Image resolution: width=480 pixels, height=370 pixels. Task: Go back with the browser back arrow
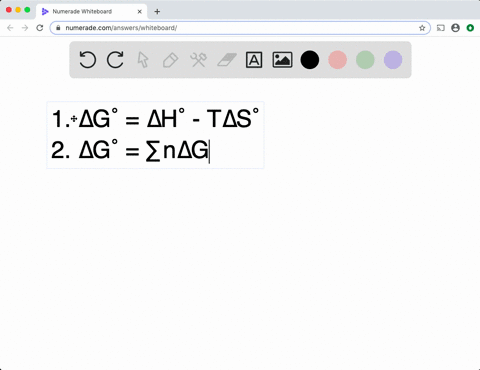pyautogui.click(x=10, y=28)
